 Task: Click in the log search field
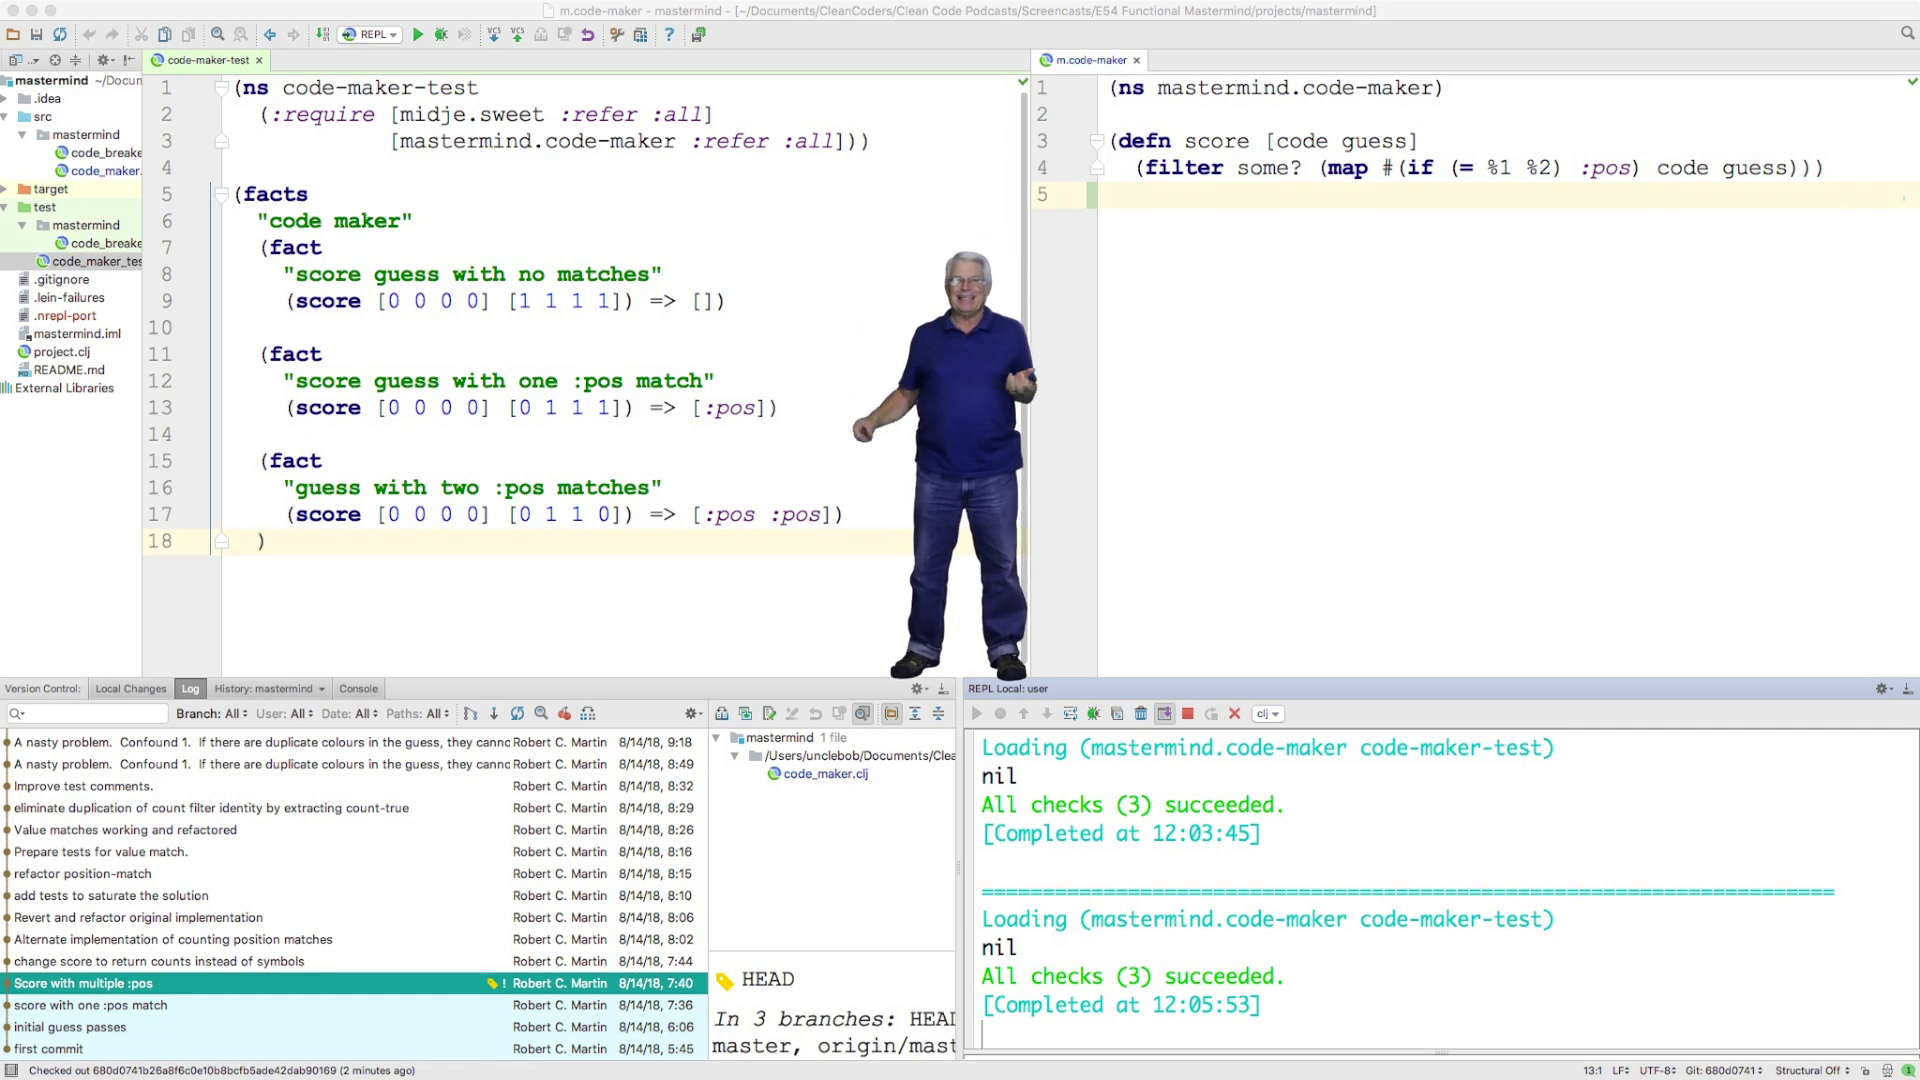pos(87,714)
